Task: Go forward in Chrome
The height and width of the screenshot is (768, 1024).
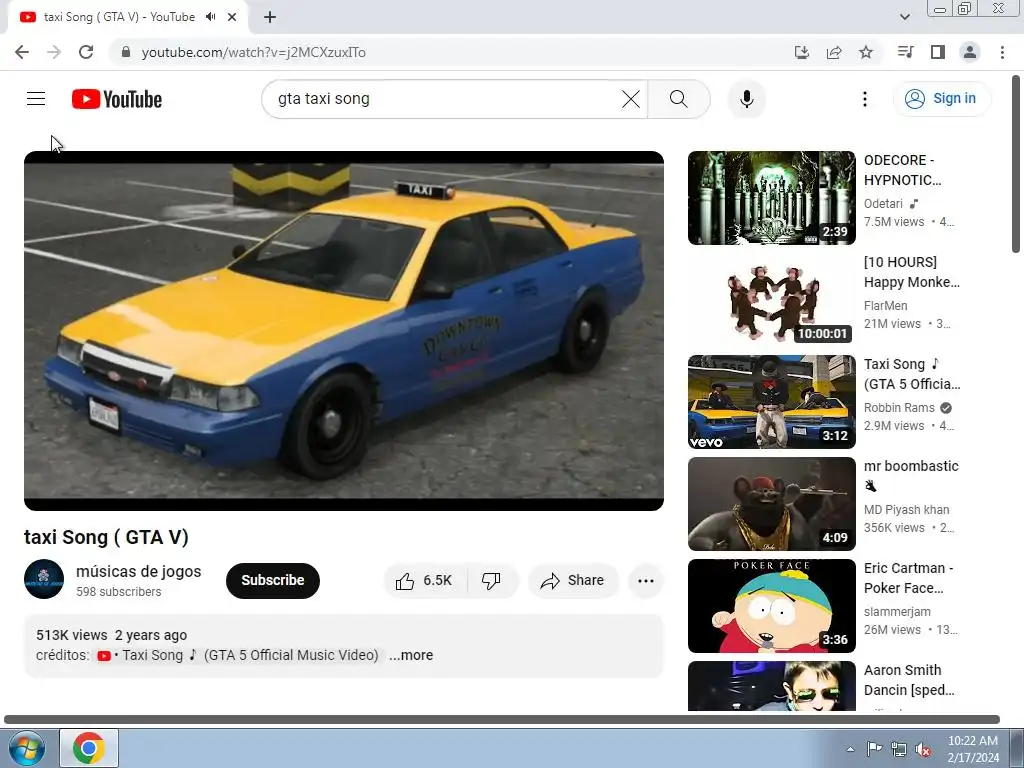Action: [54, 52]
